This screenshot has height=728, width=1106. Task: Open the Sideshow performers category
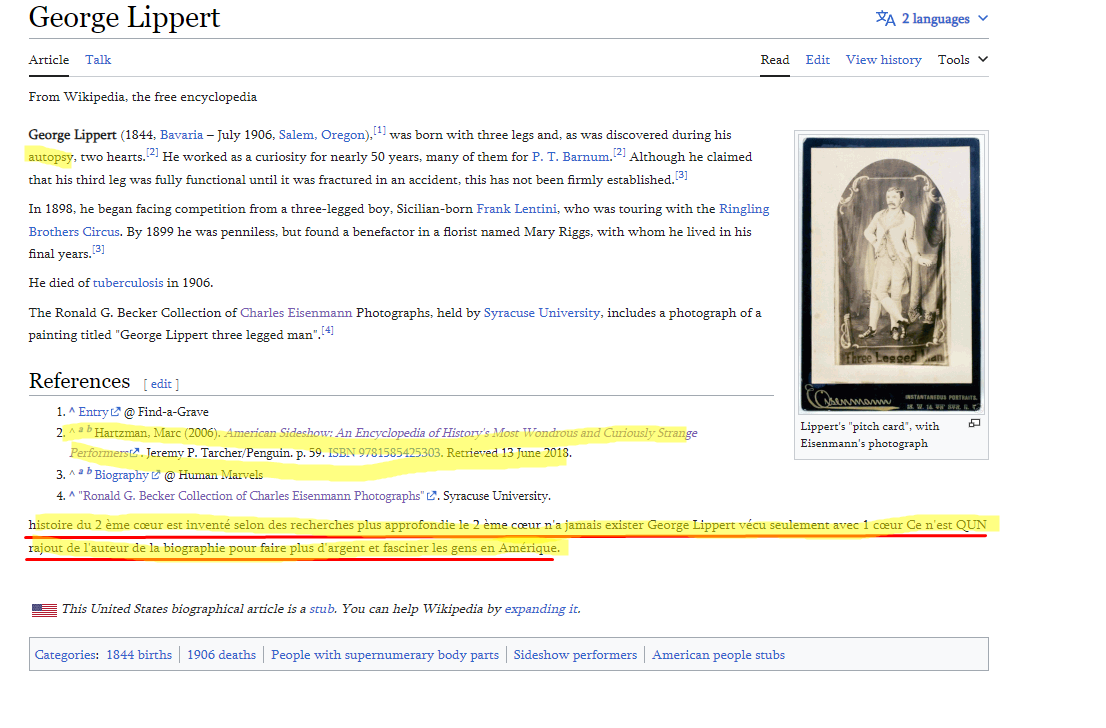(x=575, y=655)
